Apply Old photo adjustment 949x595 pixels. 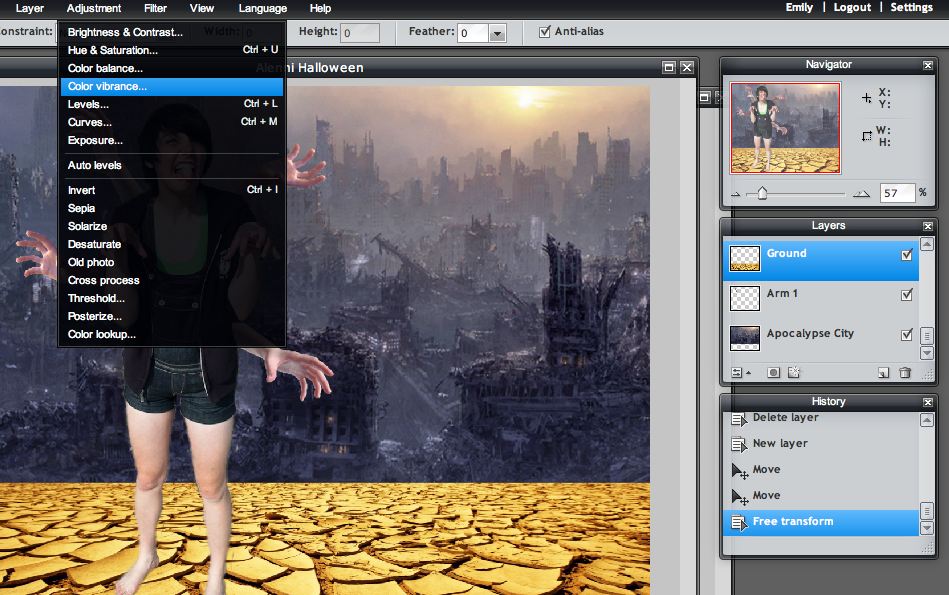click(x=172, y=262)
